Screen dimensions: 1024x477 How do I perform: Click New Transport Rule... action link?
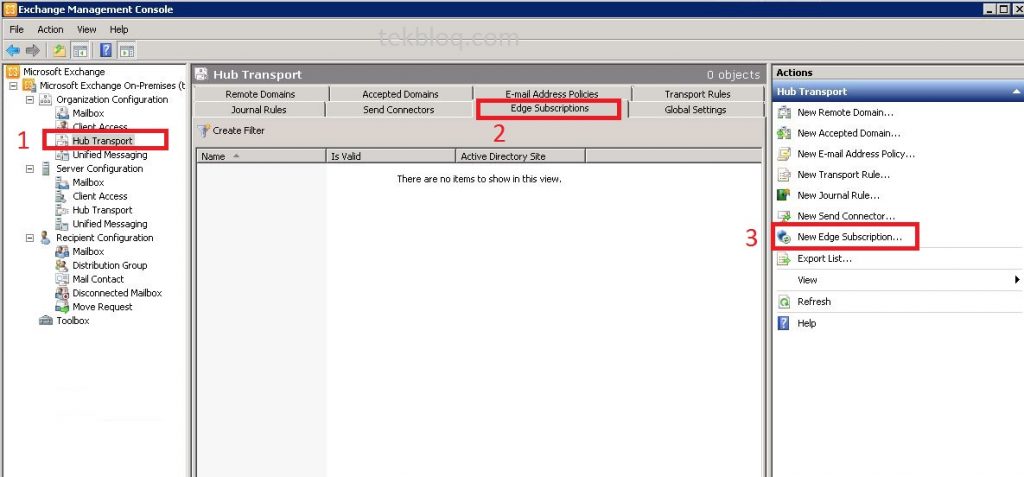click(843, 174)
